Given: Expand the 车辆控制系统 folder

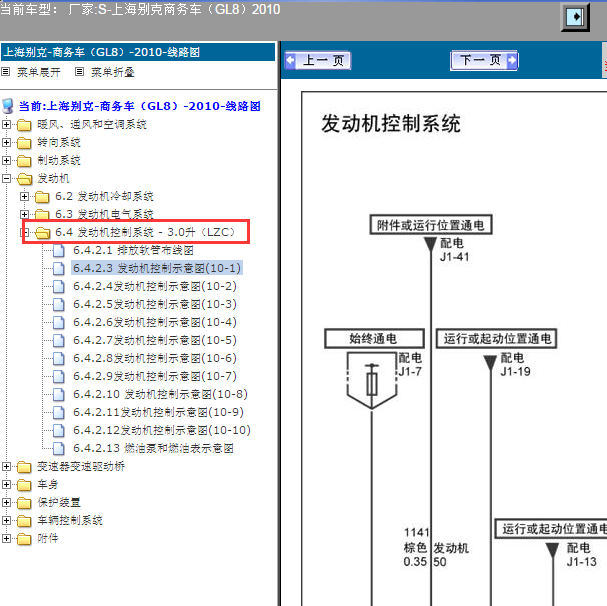Looking at the screenshot, I should tap(6, 520).
